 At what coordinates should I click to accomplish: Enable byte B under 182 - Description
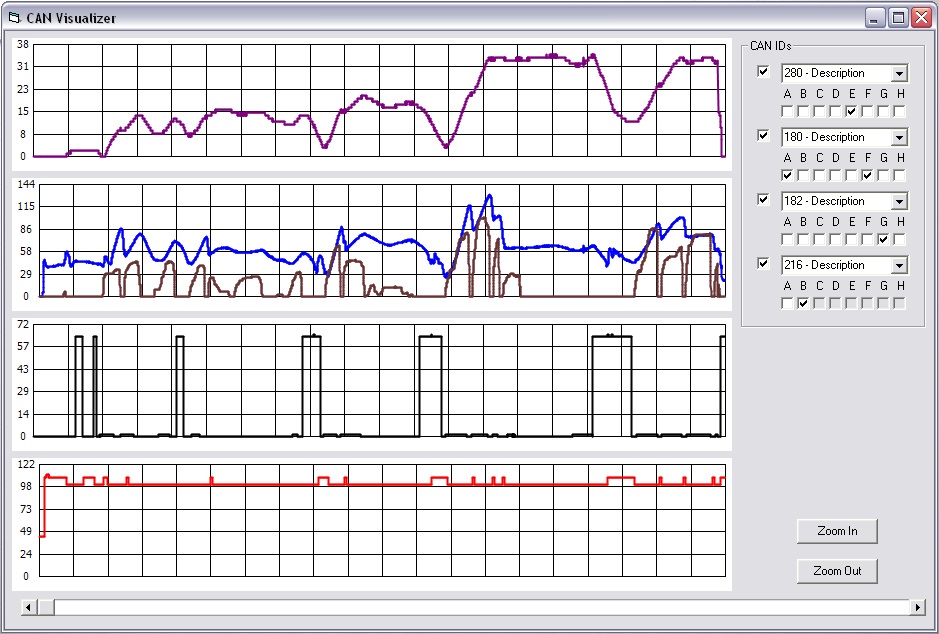[803, 239]
